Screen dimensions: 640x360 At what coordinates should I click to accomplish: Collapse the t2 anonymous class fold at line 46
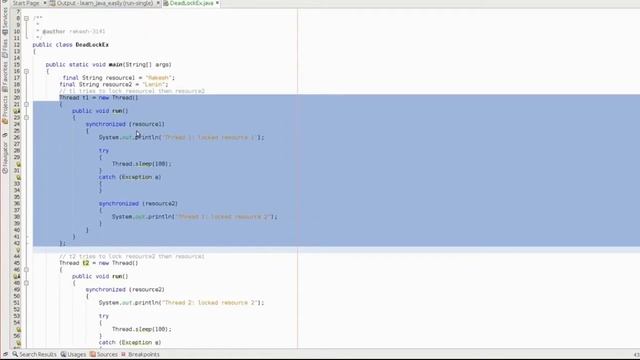(x=27, y=270)
